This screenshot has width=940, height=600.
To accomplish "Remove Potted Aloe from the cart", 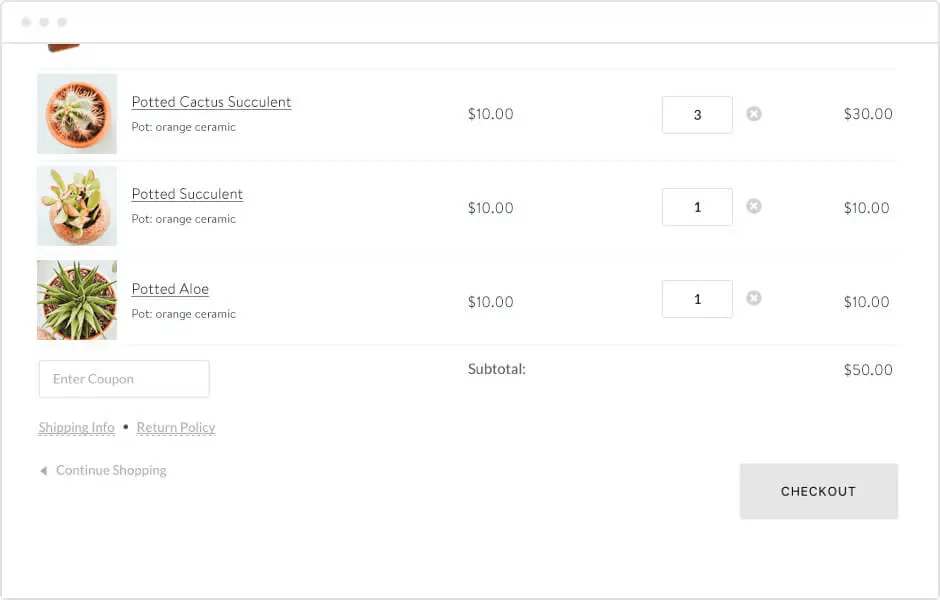I will tap(754, 298).
